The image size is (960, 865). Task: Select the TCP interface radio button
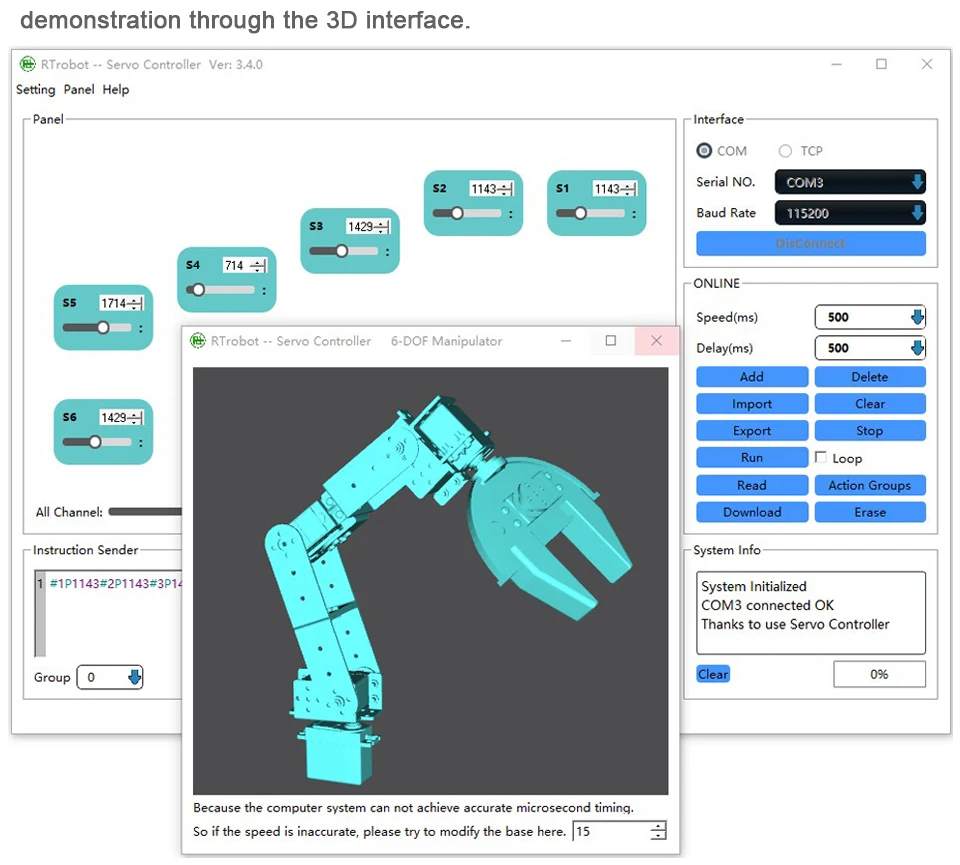785,151
